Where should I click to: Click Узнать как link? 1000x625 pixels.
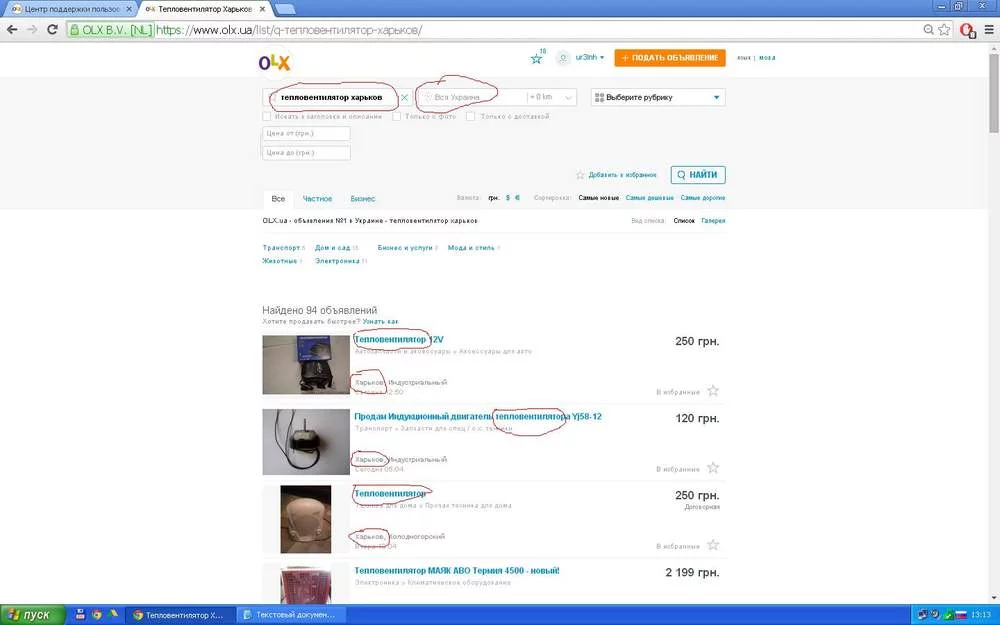[x=381, y=322]
